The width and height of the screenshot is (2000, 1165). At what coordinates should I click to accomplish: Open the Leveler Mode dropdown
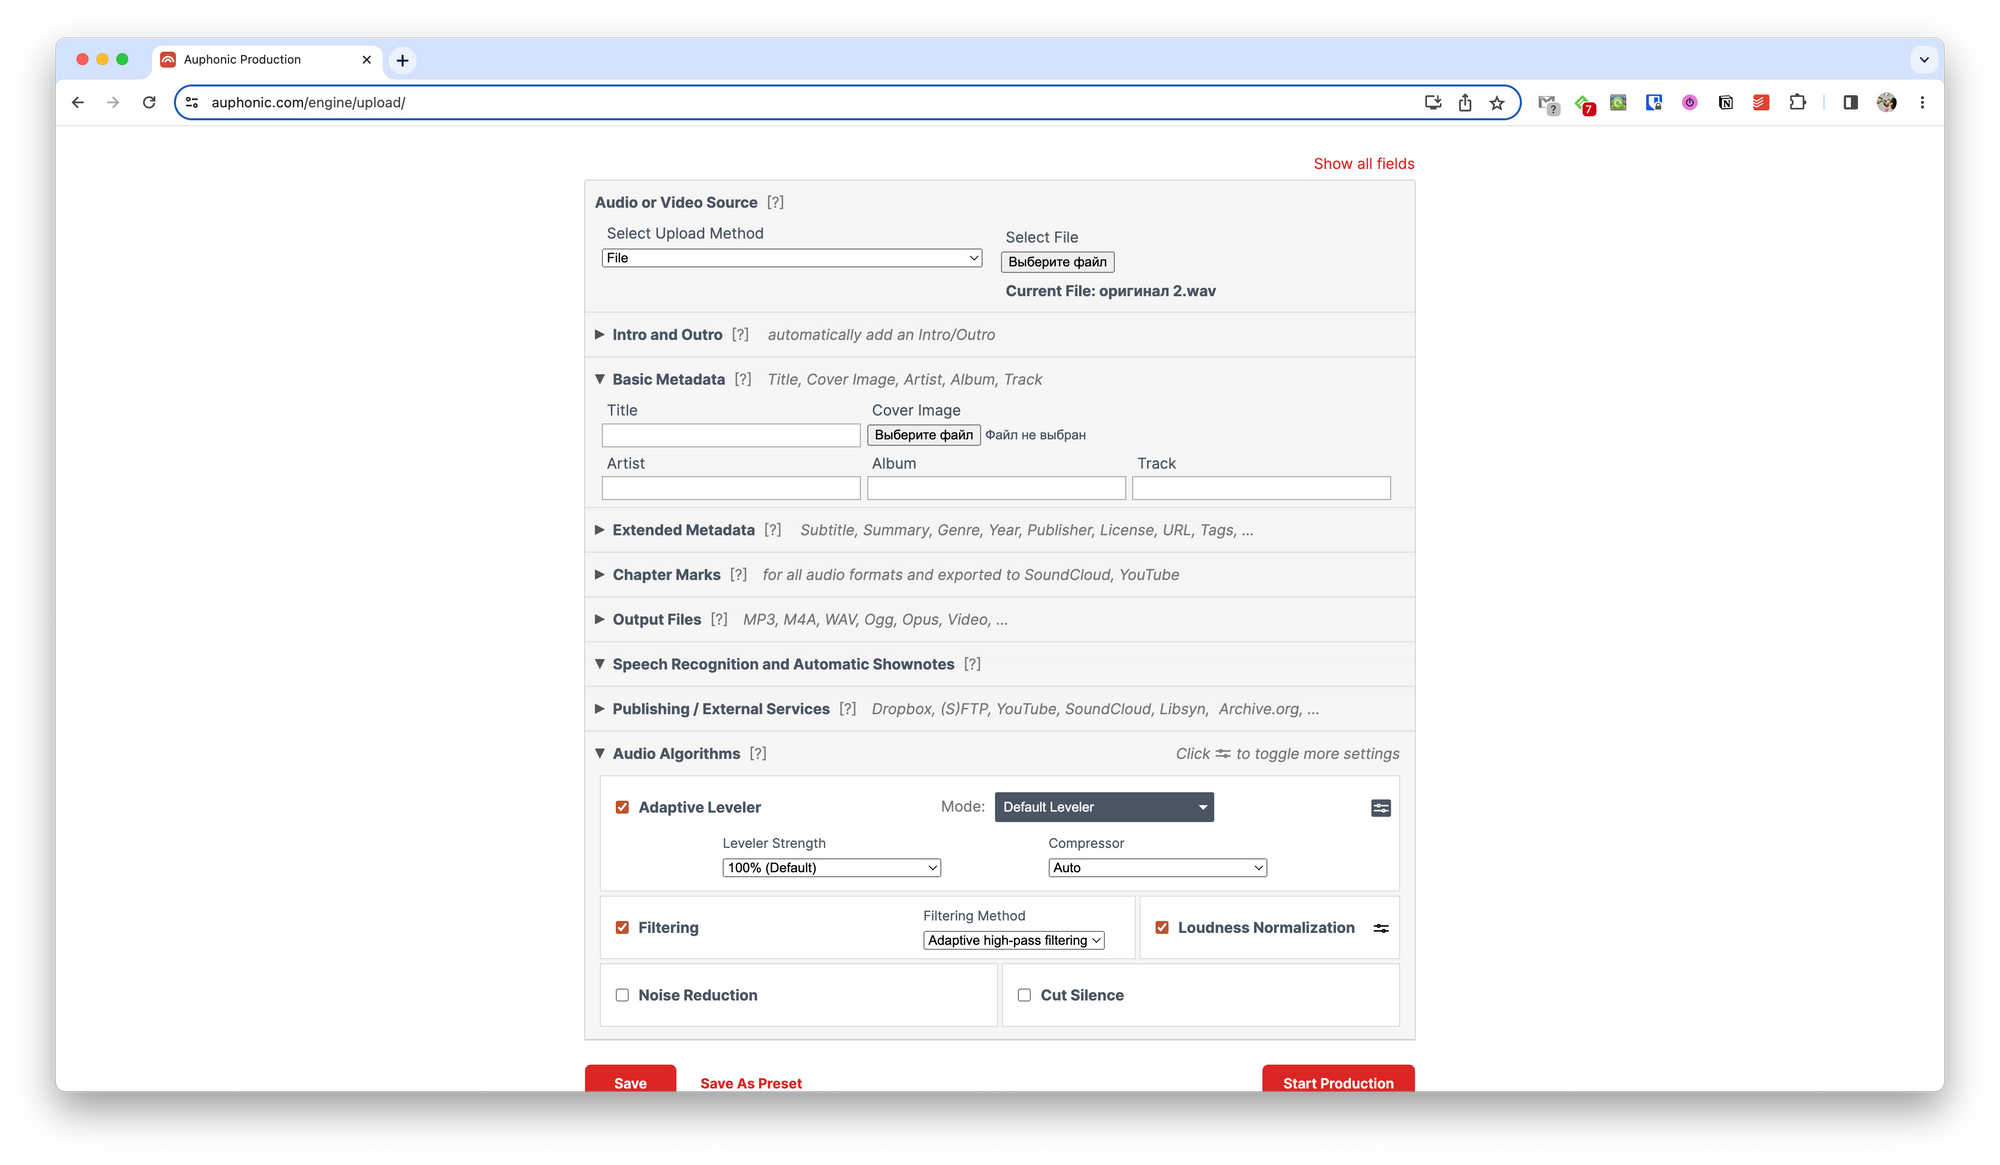click(1103, 807)
